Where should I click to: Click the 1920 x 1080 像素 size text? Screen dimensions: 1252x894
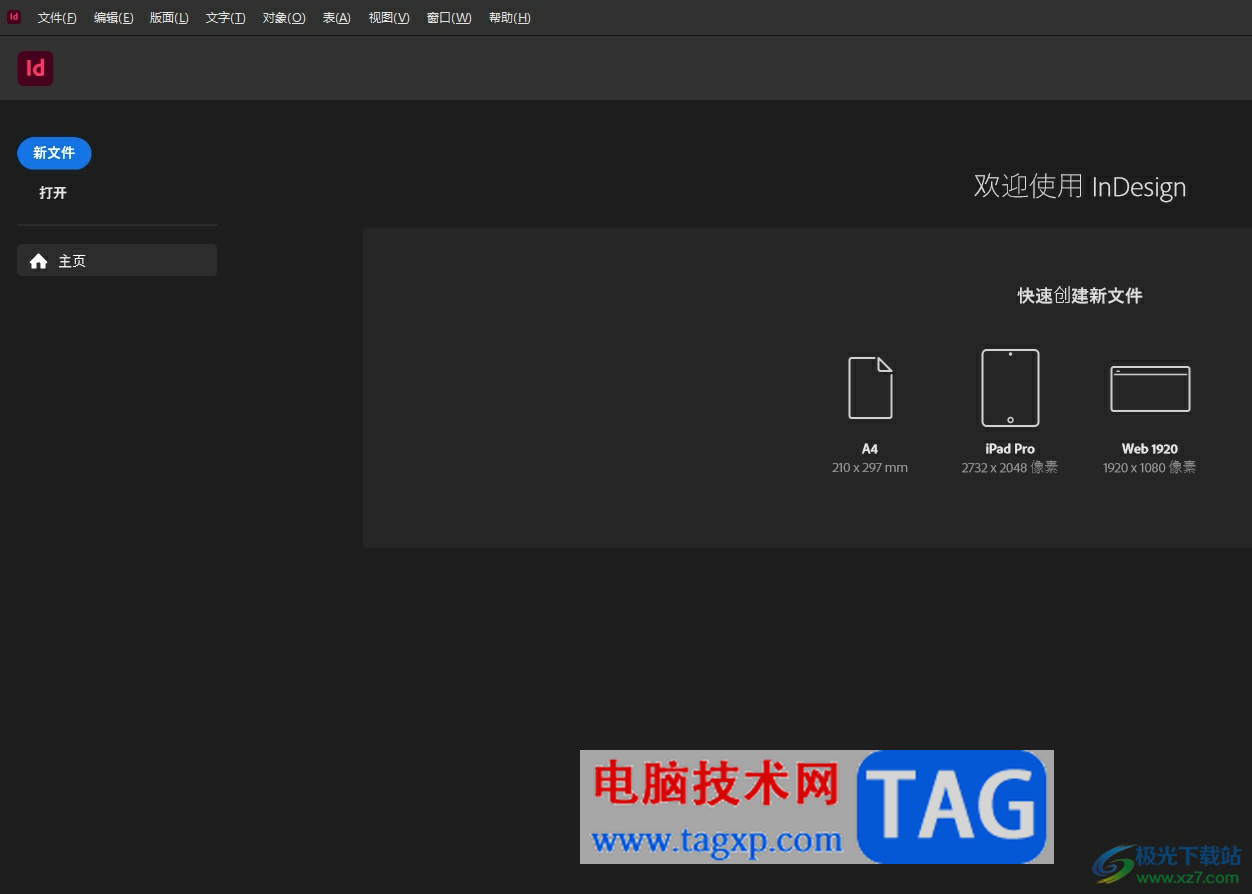(x=1150, y=467)
